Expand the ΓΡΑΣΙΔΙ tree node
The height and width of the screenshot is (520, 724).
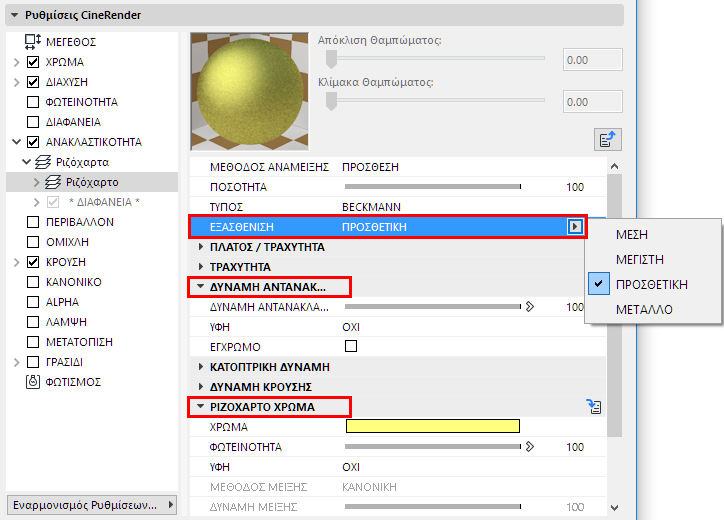(17, 362)
